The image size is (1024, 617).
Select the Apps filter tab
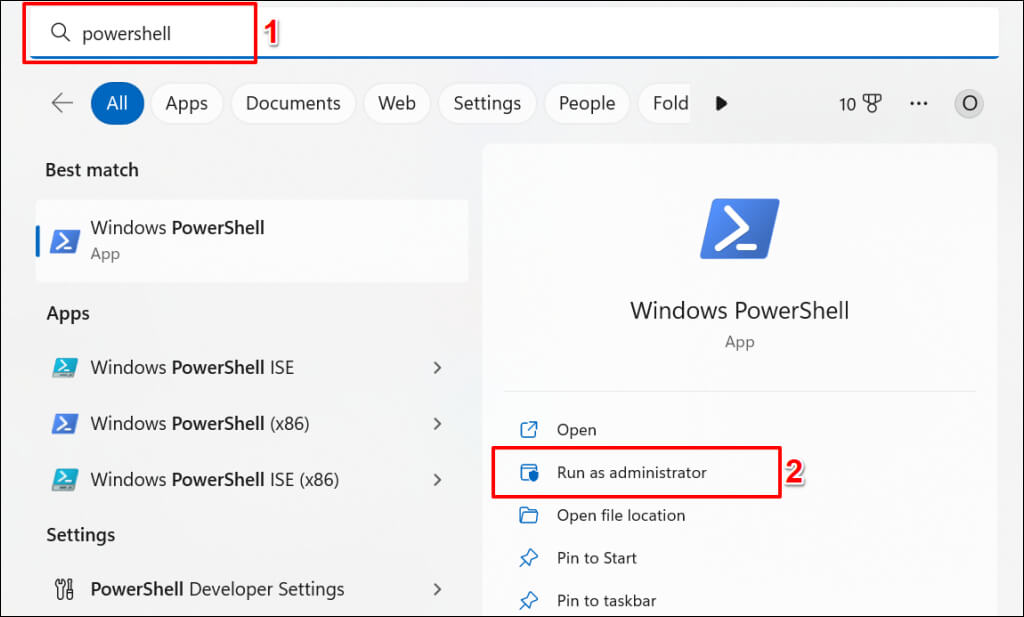pos(187,103)
